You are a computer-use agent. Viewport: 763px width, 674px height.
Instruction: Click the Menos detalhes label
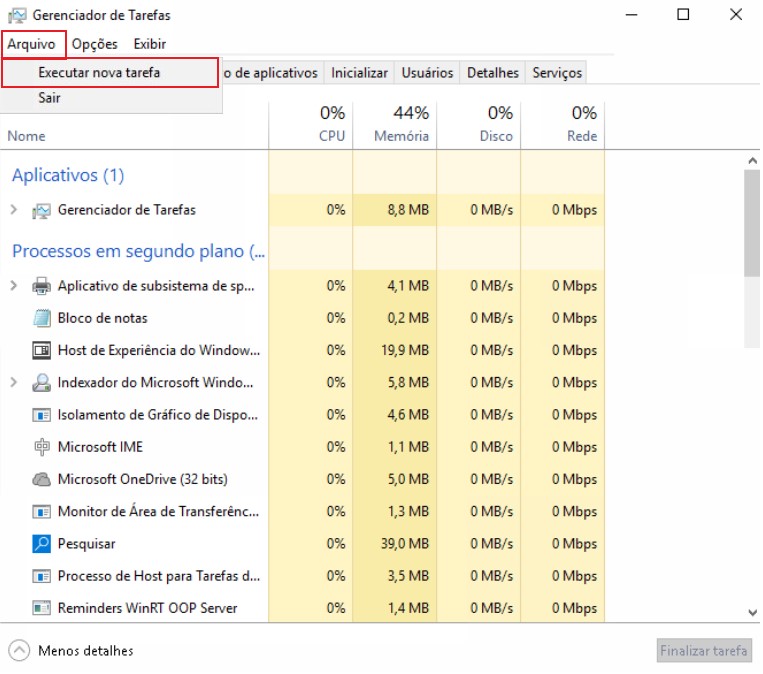point(86,651)
